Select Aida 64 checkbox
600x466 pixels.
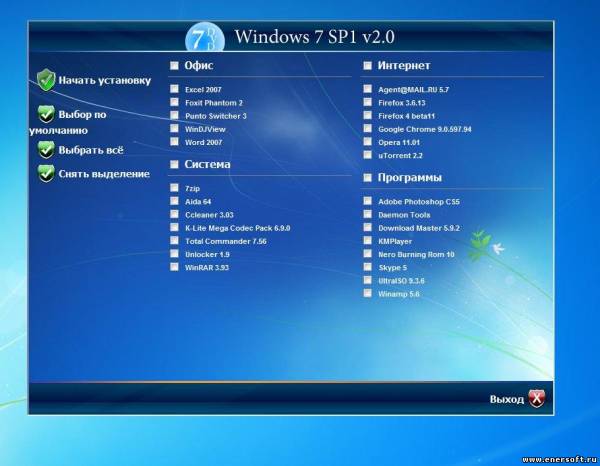point(174,201)
